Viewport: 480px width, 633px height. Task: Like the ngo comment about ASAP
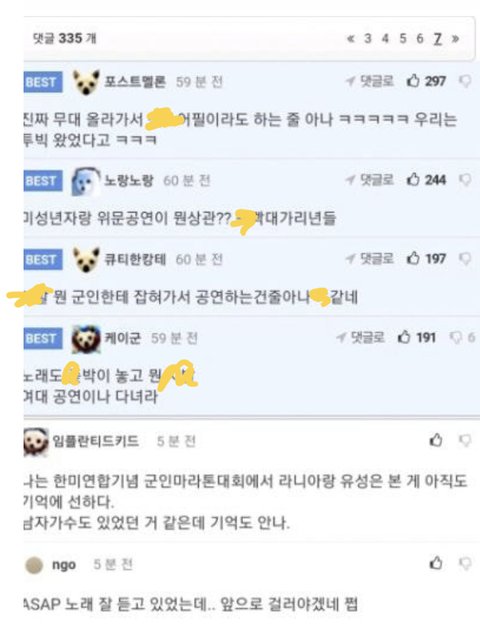[x=436, y=563]
